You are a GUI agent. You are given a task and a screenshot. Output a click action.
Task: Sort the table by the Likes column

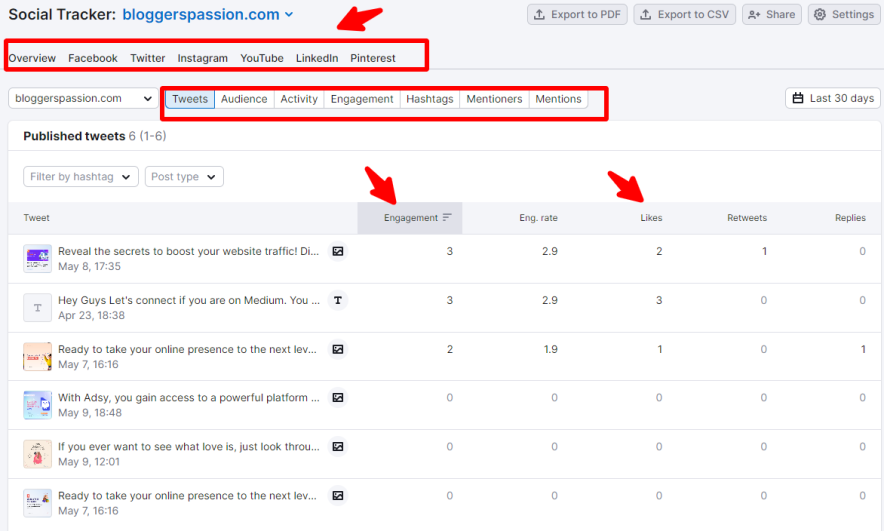point(651,218)
